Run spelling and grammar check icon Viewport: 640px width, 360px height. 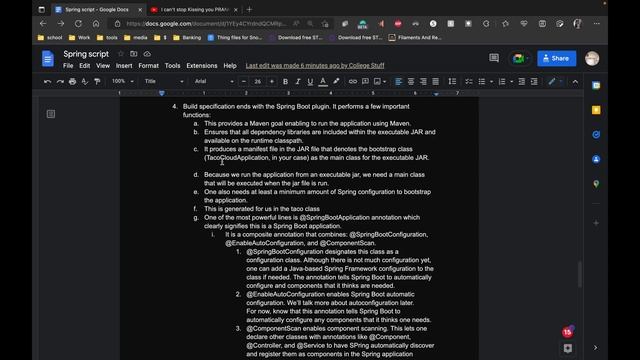pos(84,82)
